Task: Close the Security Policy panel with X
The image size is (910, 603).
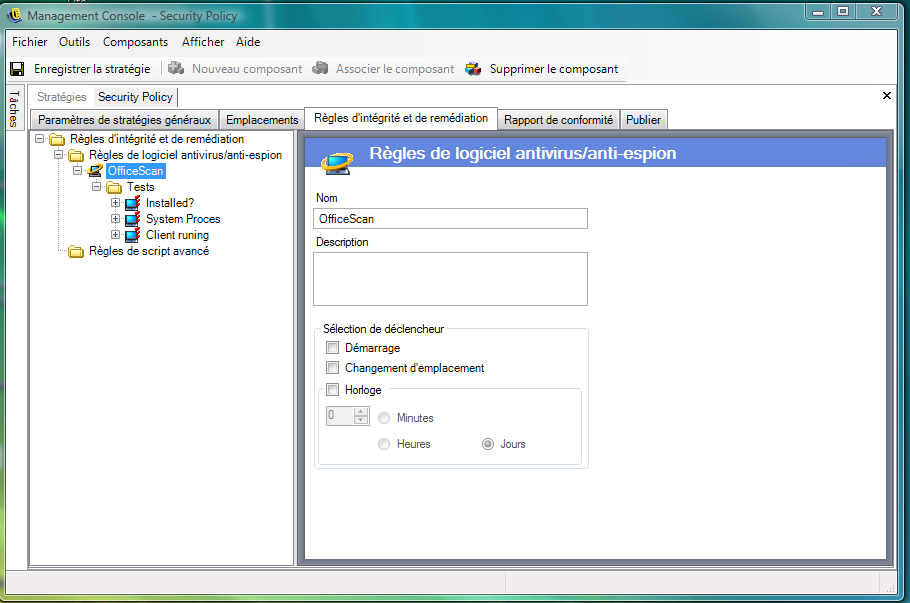Action: (x=886, y=96)
